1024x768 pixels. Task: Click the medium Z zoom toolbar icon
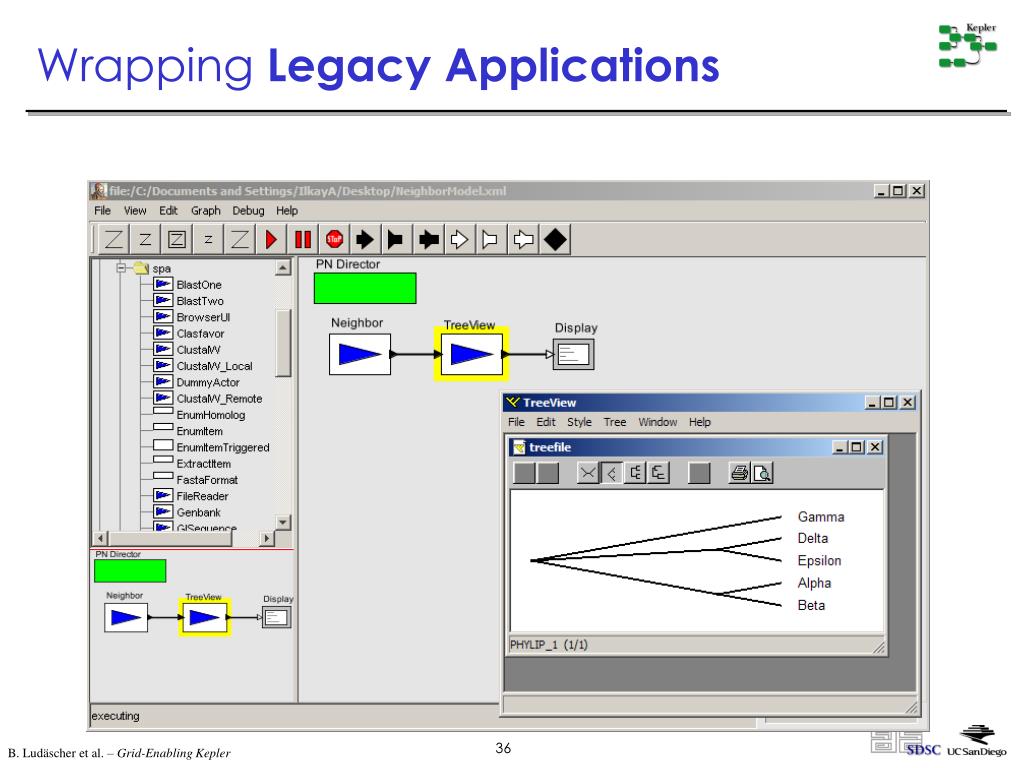(145, 239)
